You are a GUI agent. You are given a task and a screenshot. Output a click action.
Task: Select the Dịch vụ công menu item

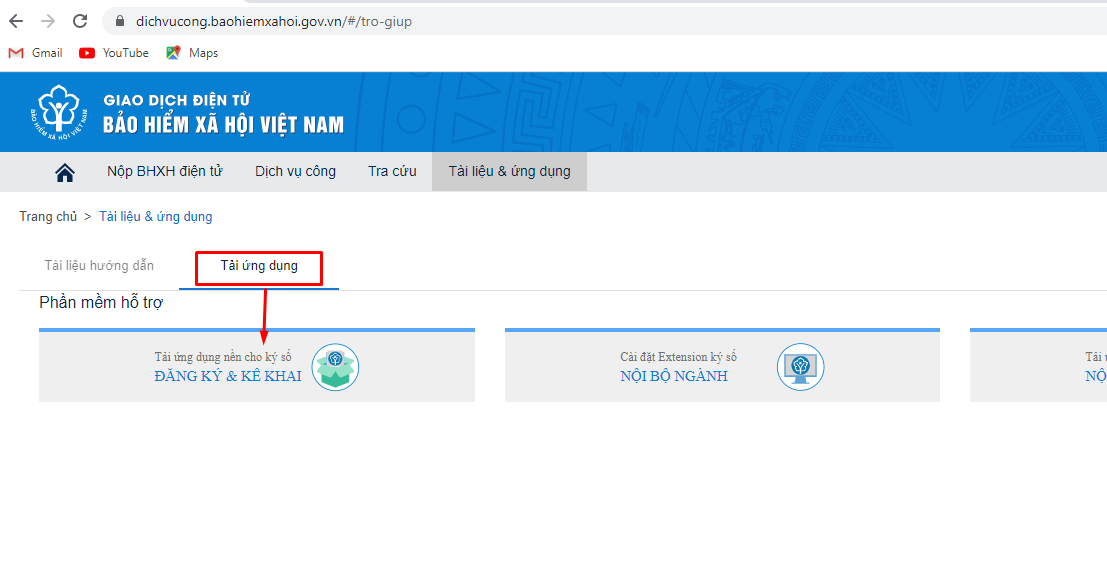(295, 171)
